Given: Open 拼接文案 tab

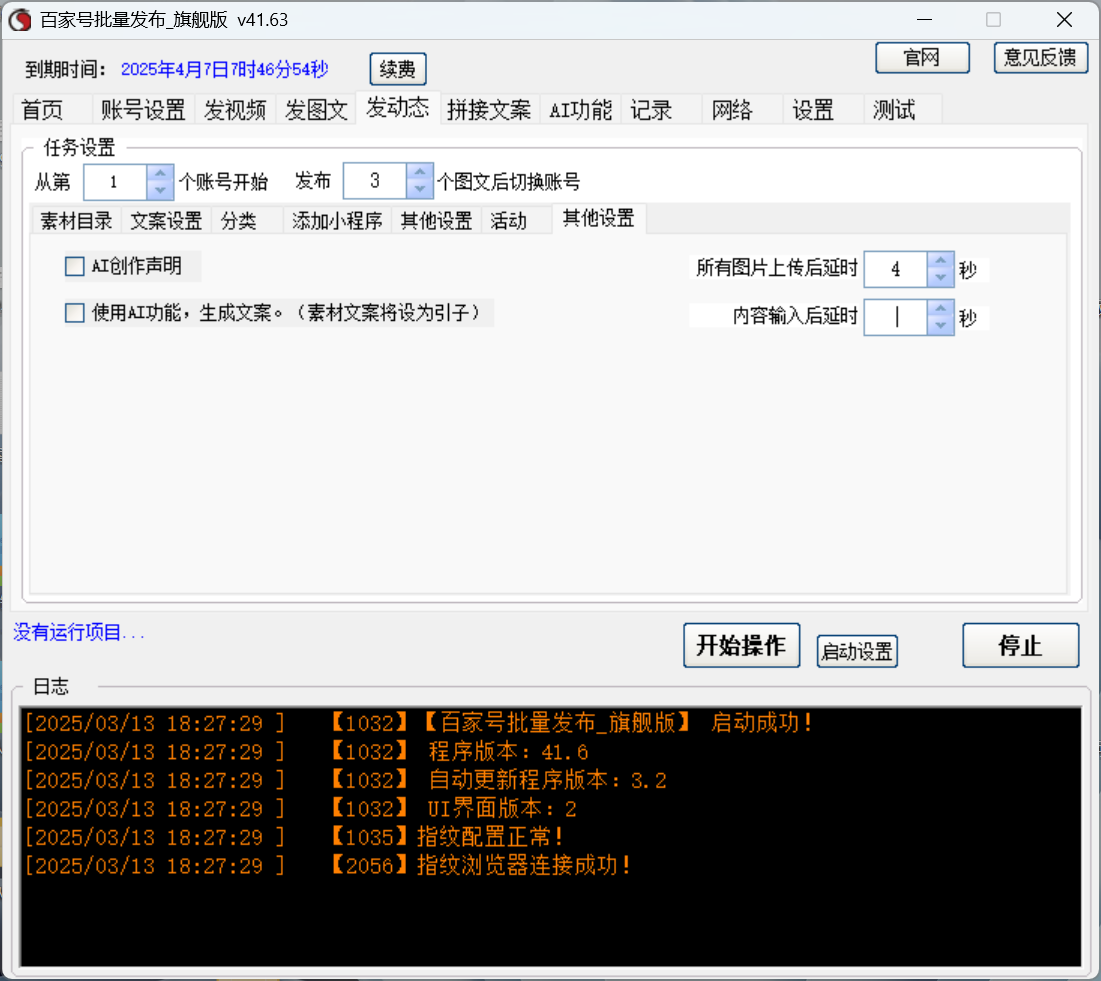Looking at the screenshot, I should pyautogui.click(x=489, y=110).
